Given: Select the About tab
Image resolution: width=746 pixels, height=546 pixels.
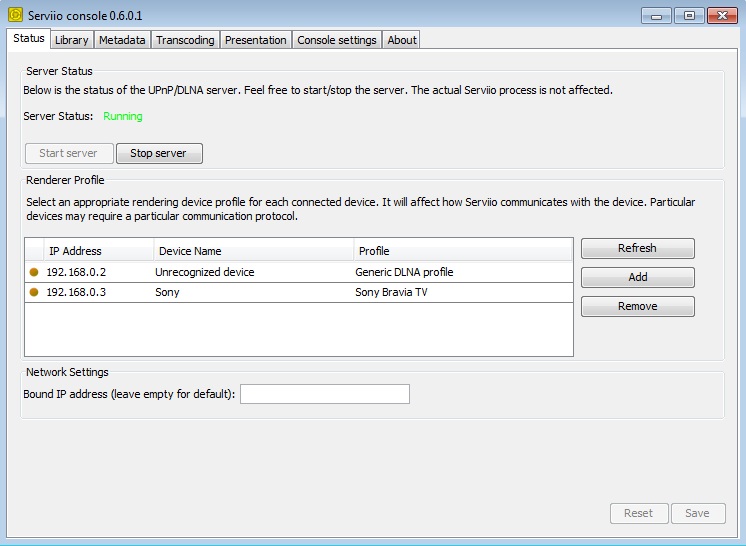Looking at the screenshot, I should click(402, 40).
